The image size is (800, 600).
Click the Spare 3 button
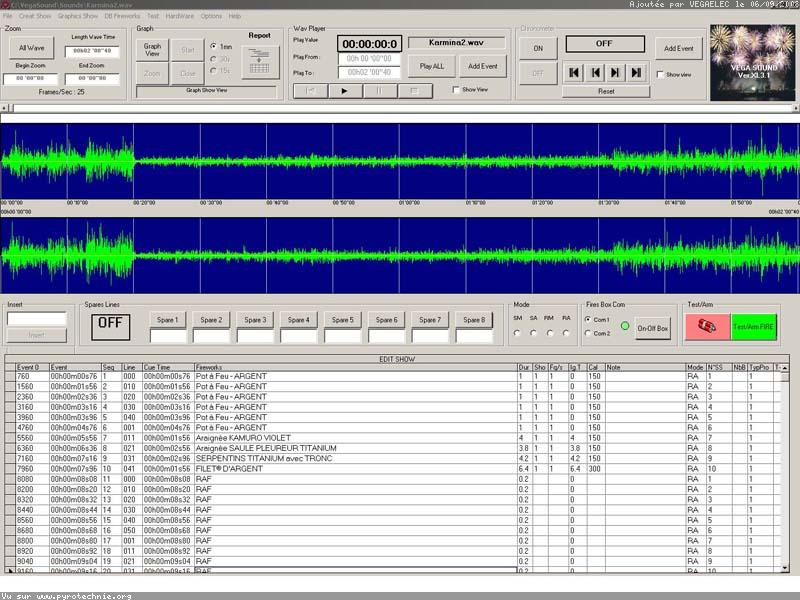point(255,320)
